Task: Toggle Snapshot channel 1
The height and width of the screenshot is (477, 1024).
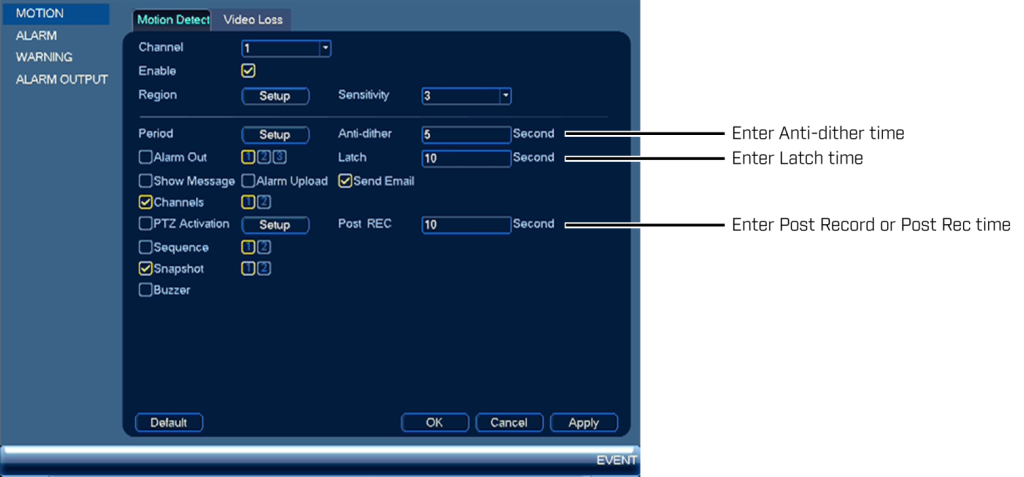Action: (248, 269)
